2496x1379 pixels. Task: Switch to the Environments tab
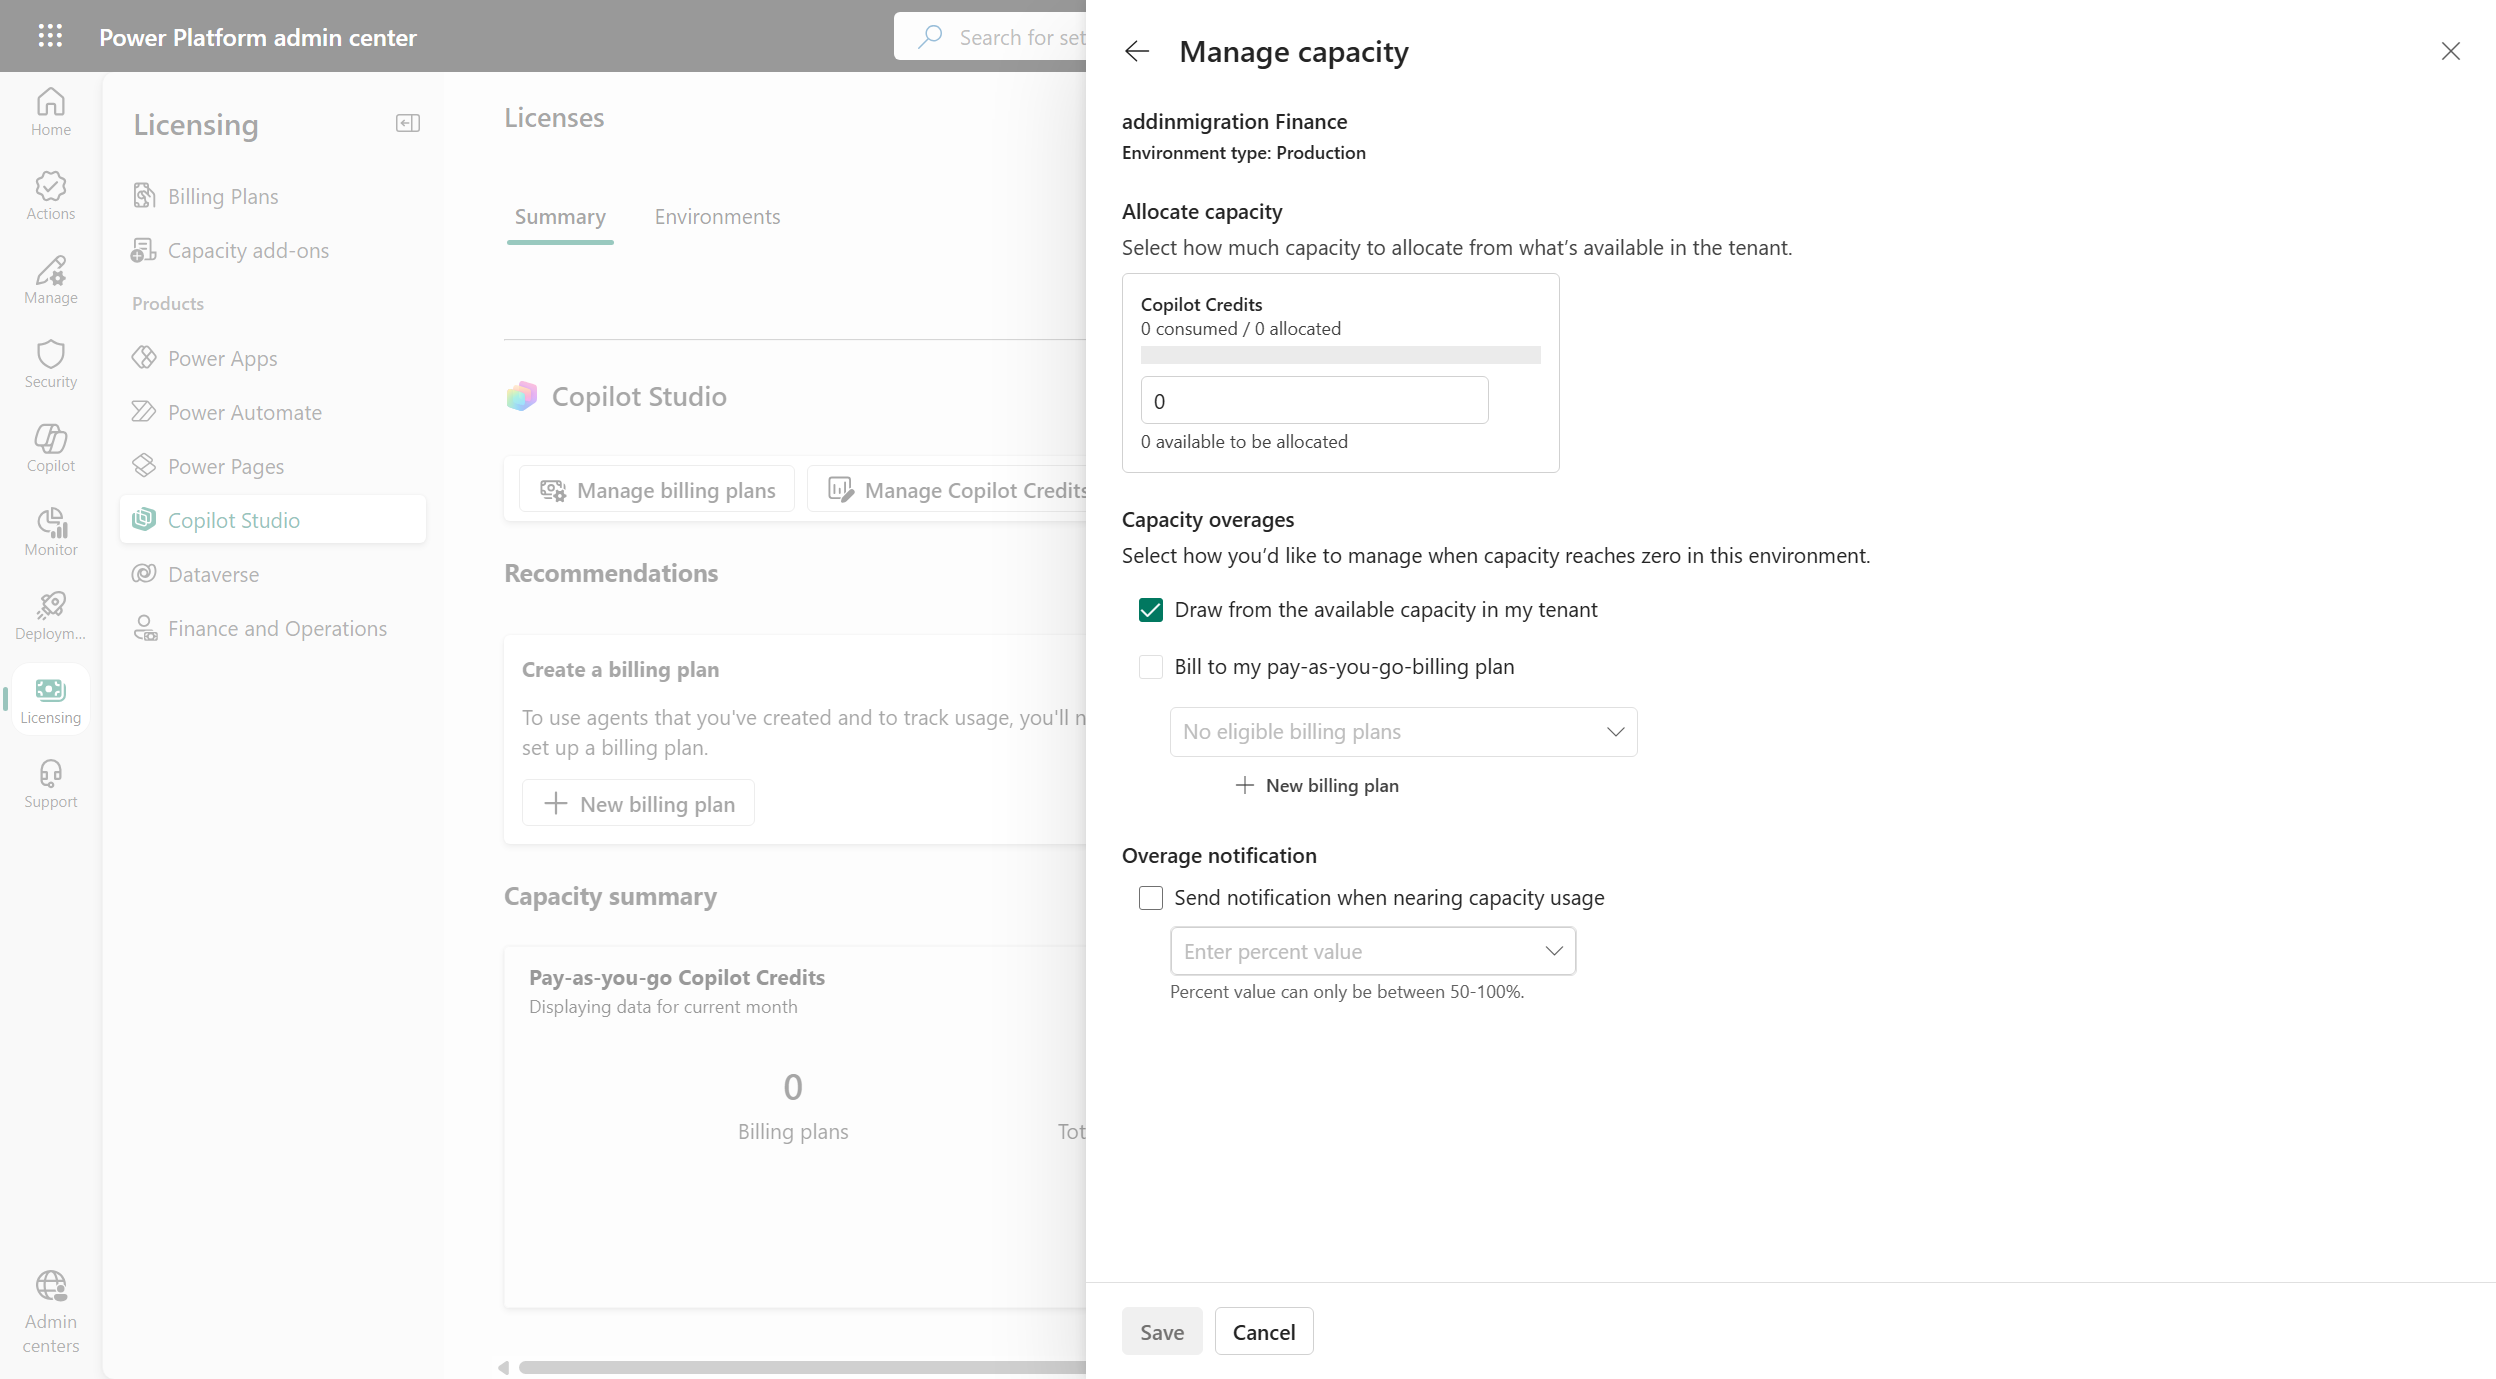tap(717, 217)
